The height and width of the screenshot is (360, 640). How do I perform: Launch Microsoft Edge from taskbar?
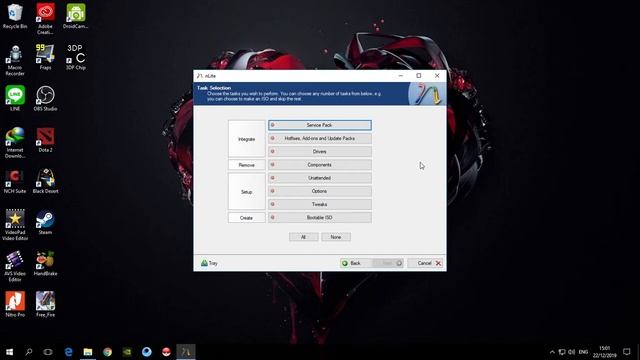click(x=68, y=352)
